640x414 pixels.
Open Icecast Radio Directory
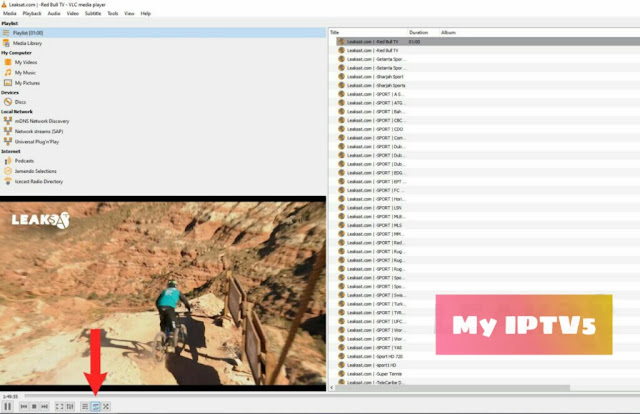(x=39, y=181)
